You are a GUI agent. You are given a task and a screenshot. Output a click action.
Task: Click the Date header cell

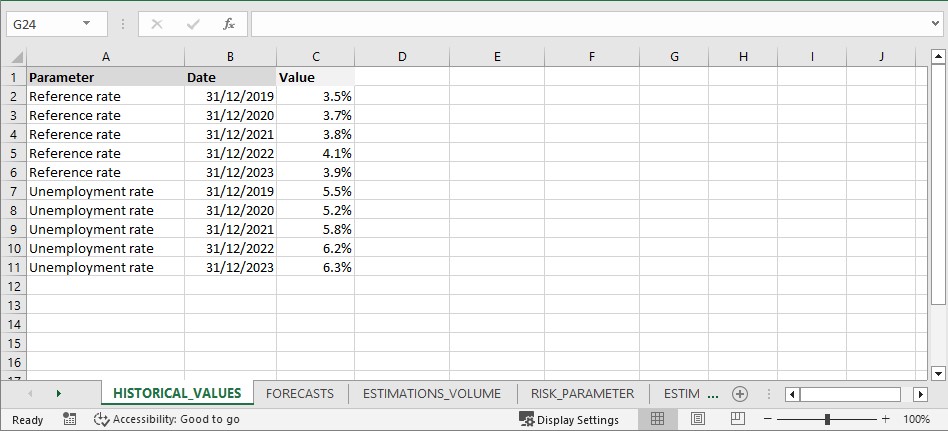[x=230, y=77]
